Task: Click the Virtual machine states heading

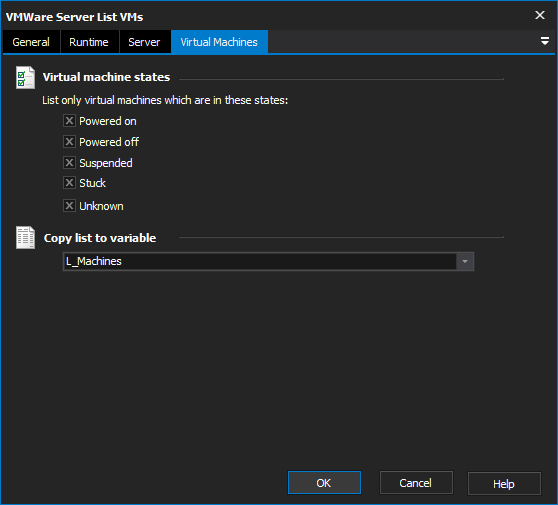Action: coord(106,77)
